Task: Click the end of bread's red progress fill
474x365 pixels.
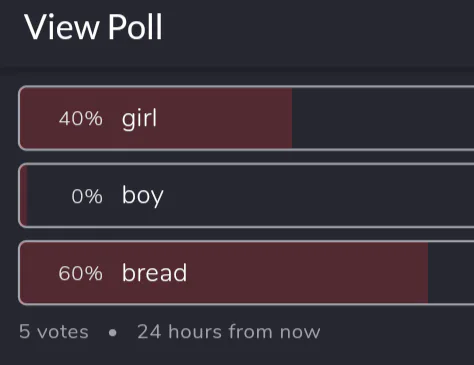Action: 426,273
